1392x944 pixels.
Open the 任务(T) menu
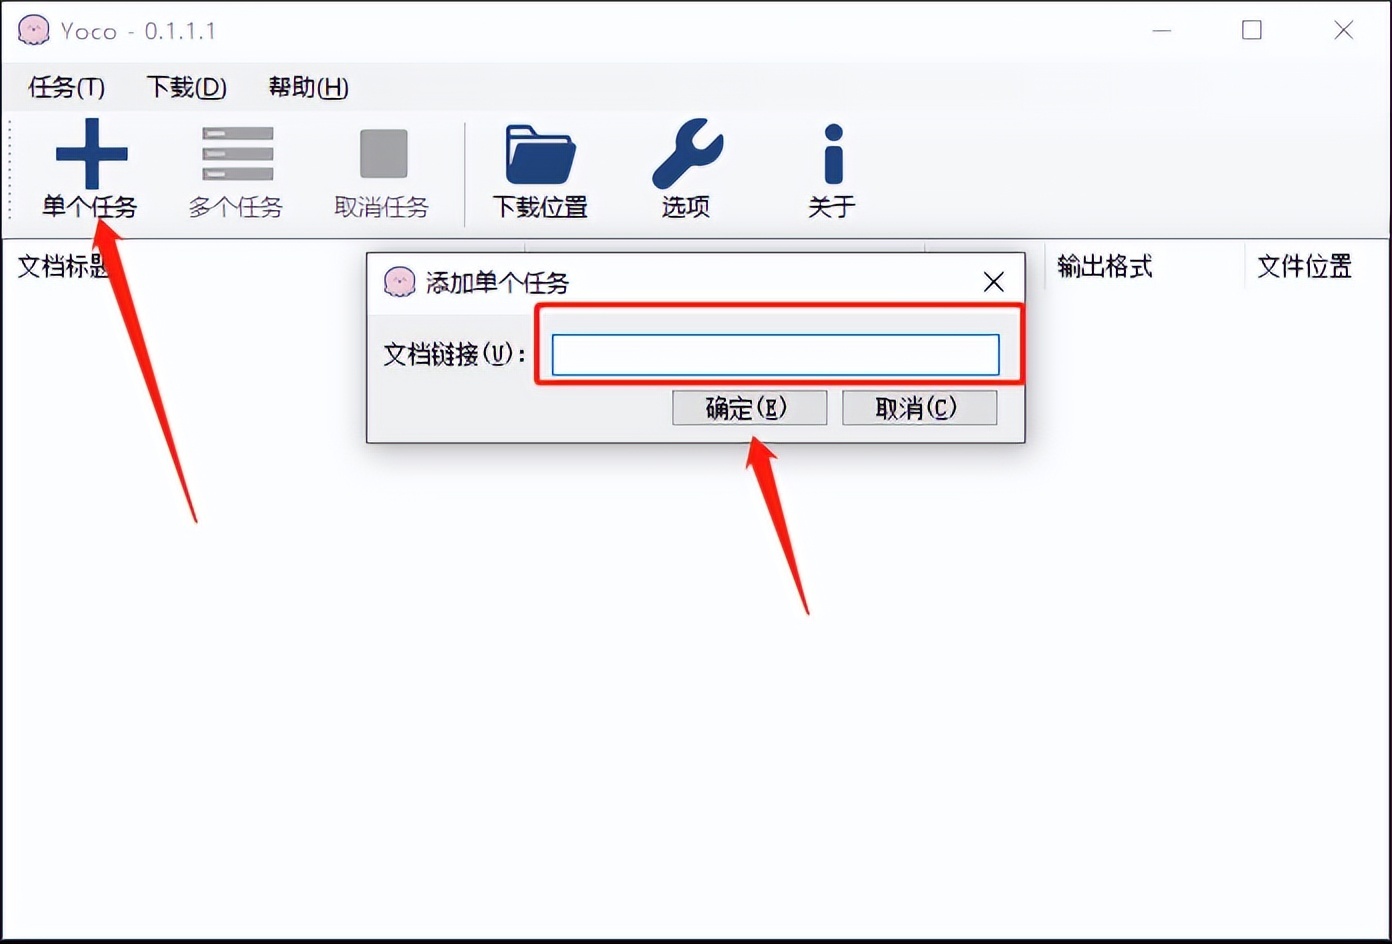click(66, 87)
